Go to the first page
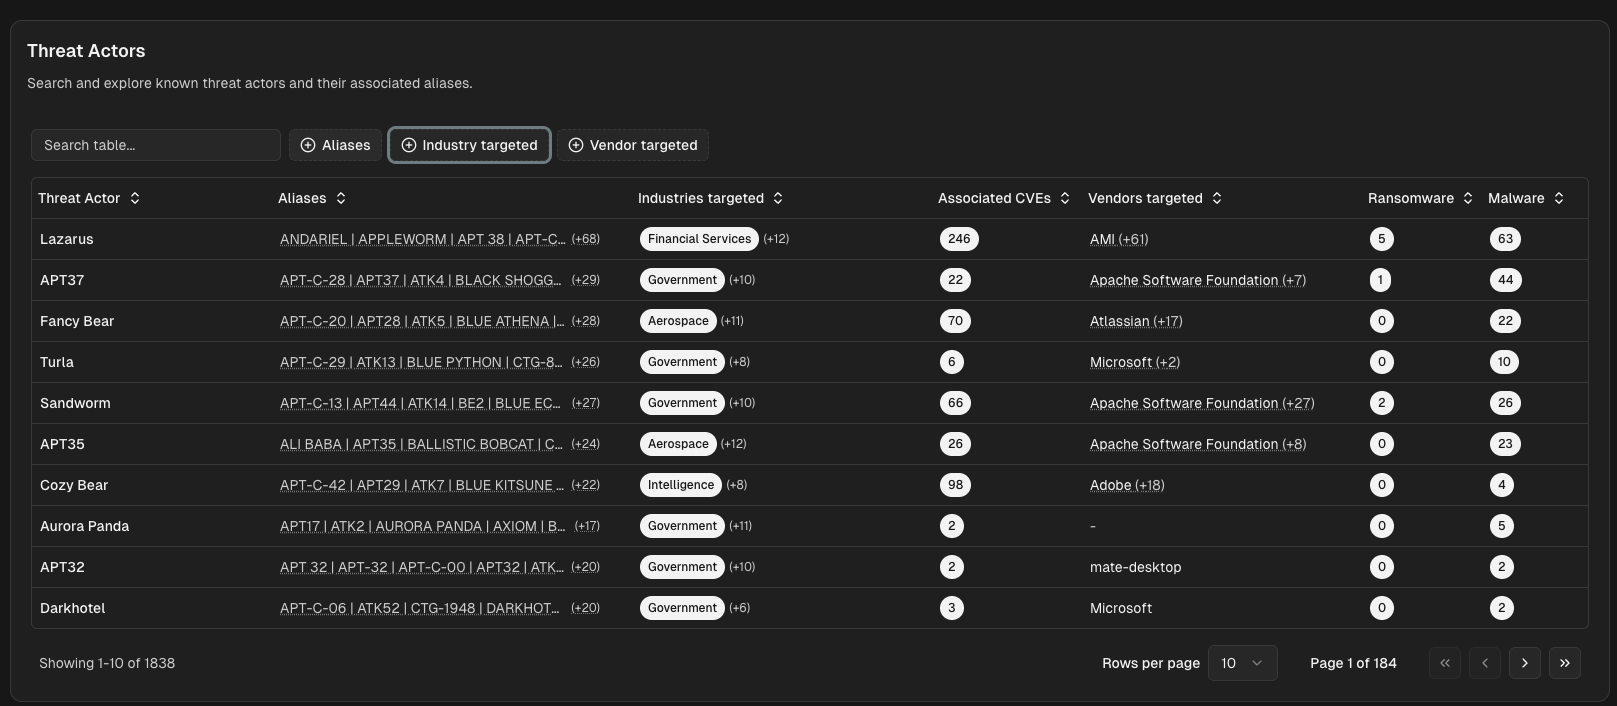Viewport: 1617px width, 706px height. coord(1445,663)
